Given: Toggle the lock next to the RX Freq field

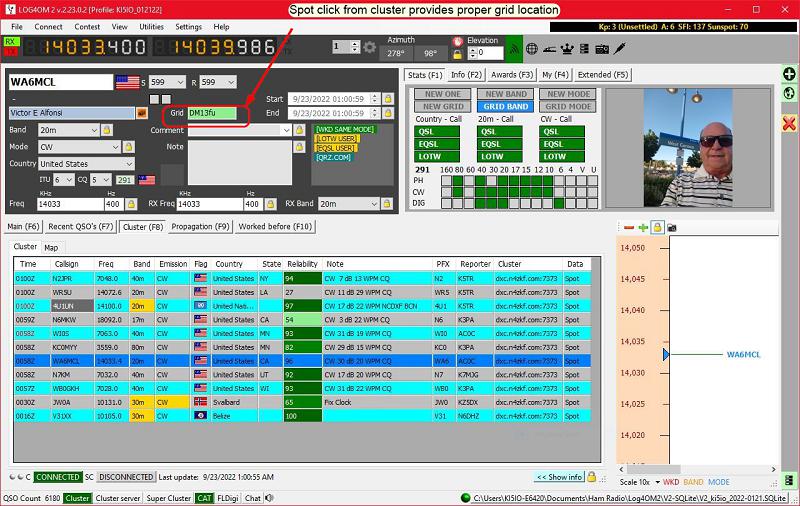Looking at the screenshot, I should point(270,204).
